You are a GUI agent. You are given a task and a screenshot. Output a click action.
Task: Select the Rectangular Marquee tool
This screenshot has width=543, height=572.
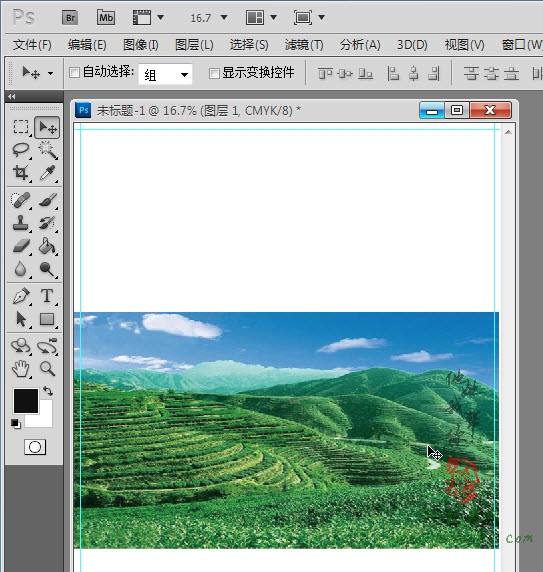click(x=21, y=127)
